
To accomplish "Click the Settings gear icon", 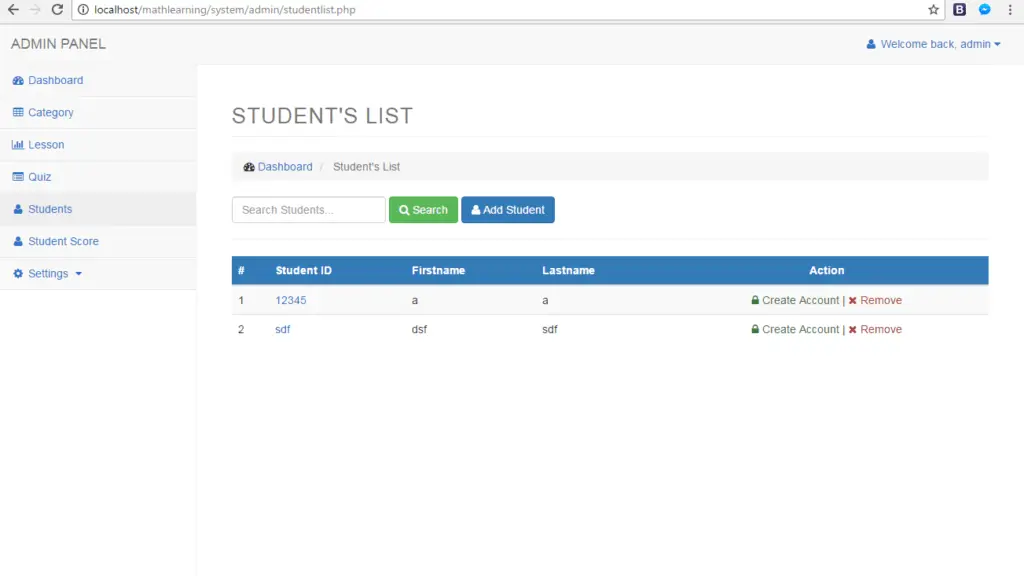I will tap(16, 273).
